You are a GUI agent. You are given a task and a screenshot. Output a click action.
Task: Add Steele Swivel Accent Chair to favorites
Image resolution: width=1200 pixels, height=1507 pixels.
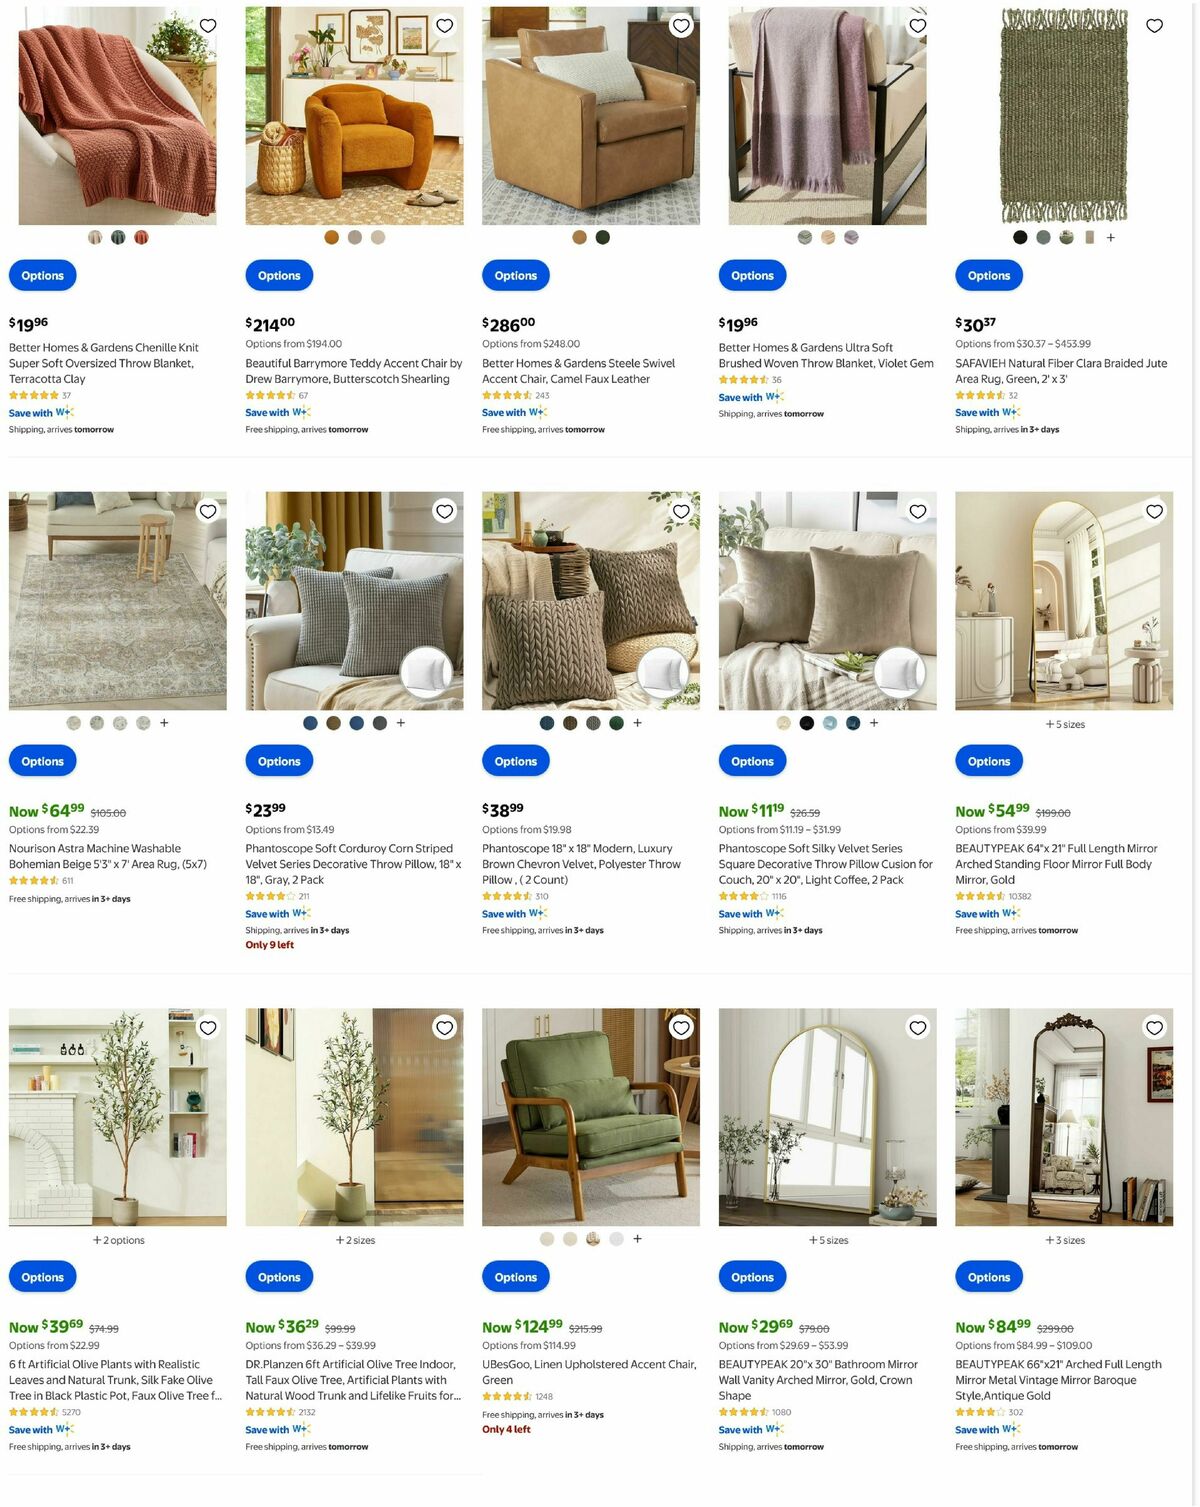[681, 26]
